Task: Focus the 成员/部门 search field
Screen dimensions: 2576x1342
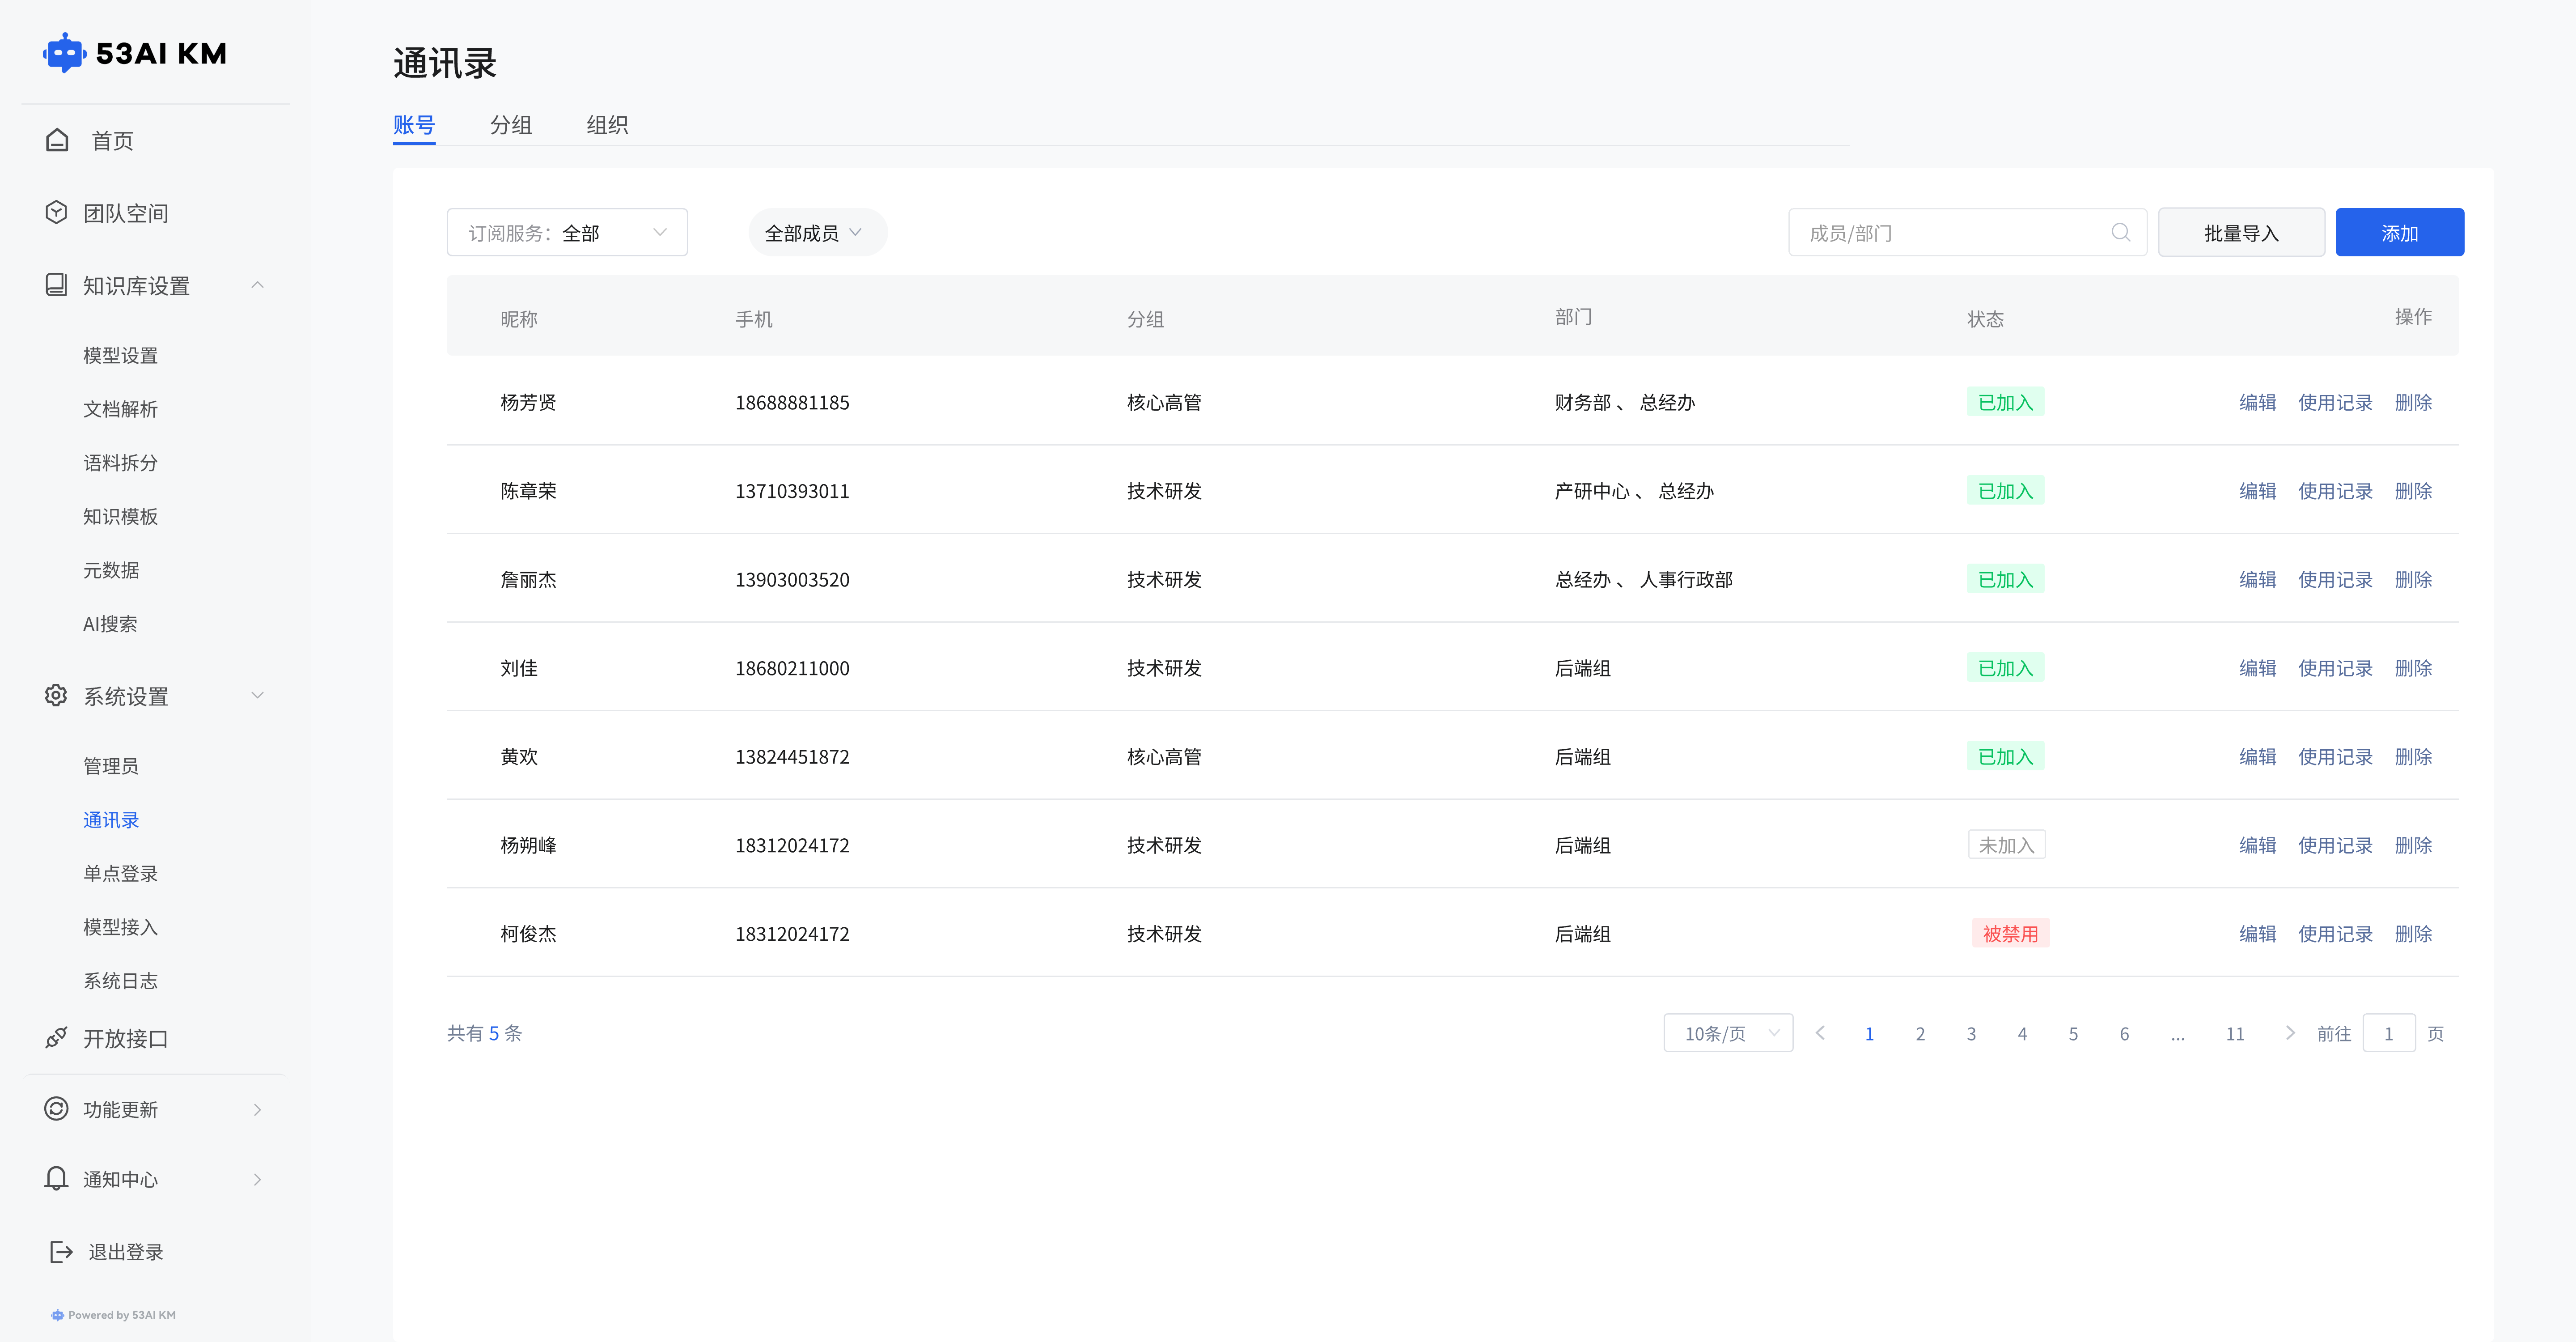Action: [1950, 233]
